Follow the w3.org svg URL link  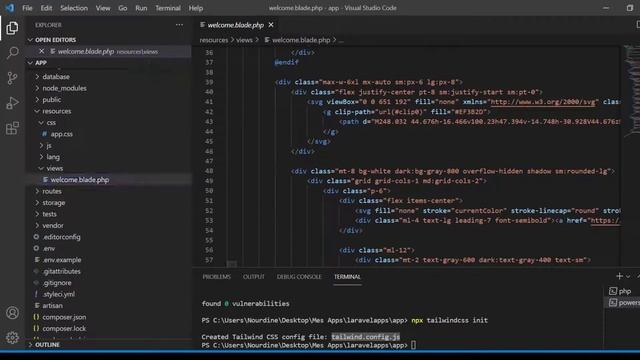pyautogui.click(x=542, y=102)
